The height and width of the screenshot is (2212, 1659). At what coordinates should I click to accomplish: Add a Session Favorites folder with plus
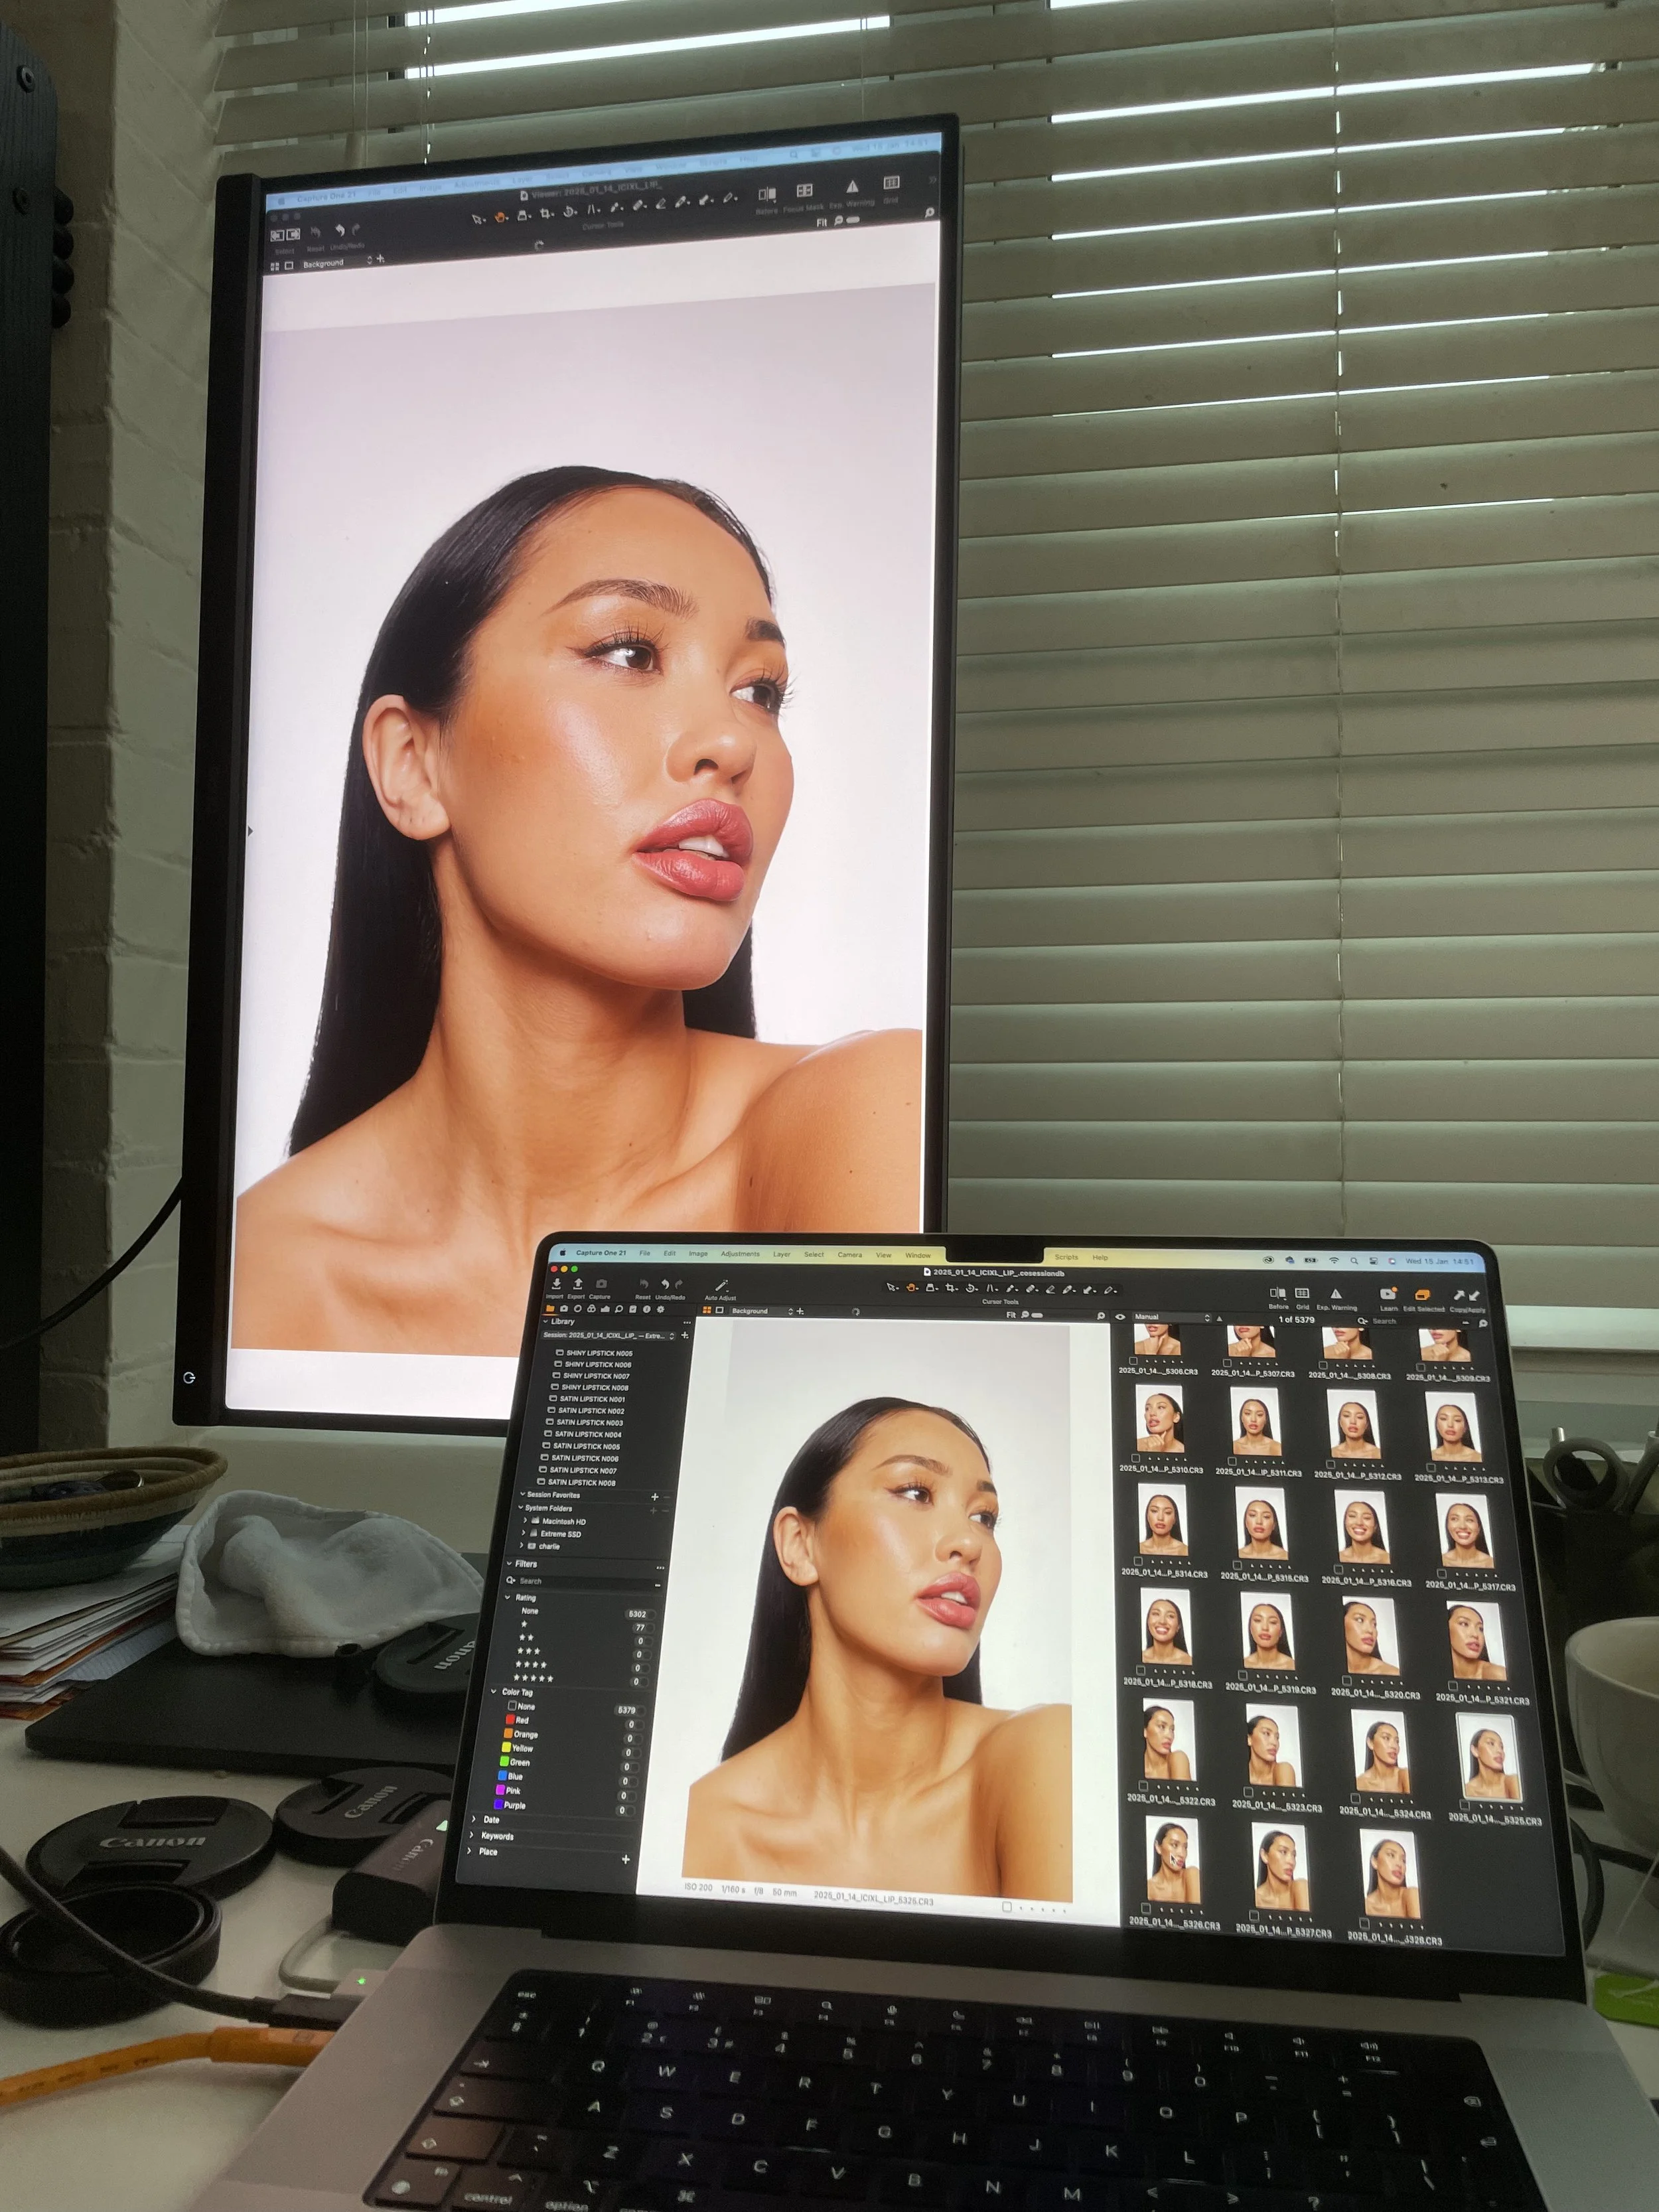pyautogui.click(x=655, y=1497)
